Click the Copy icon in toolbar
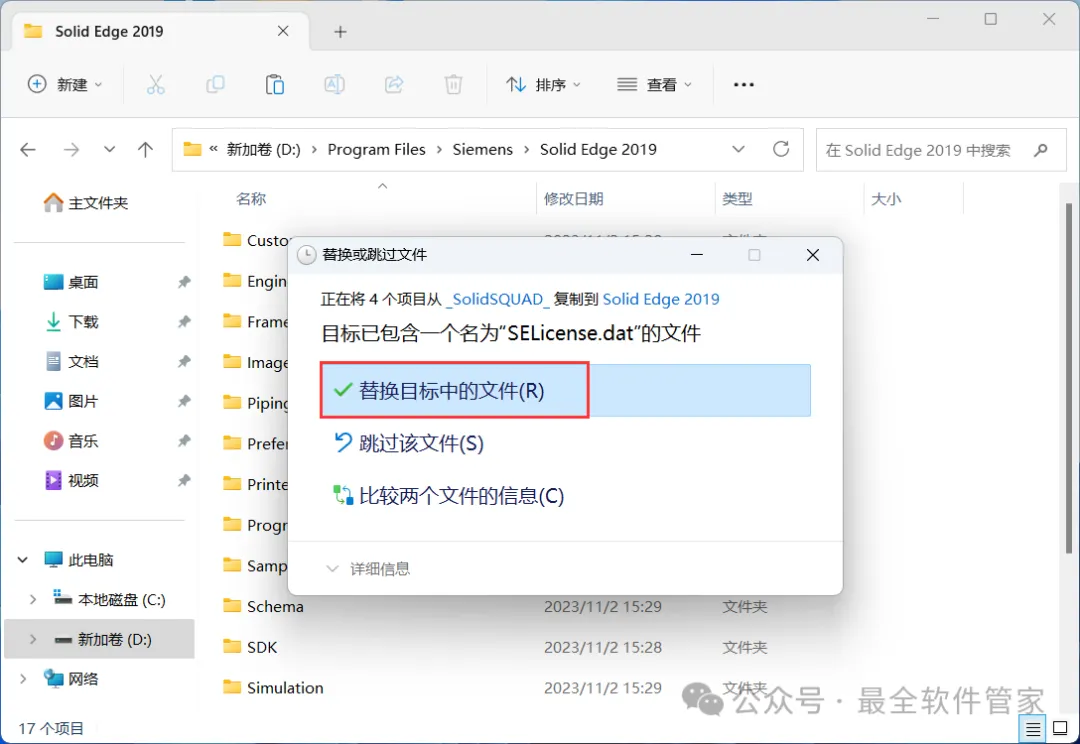 215,85
